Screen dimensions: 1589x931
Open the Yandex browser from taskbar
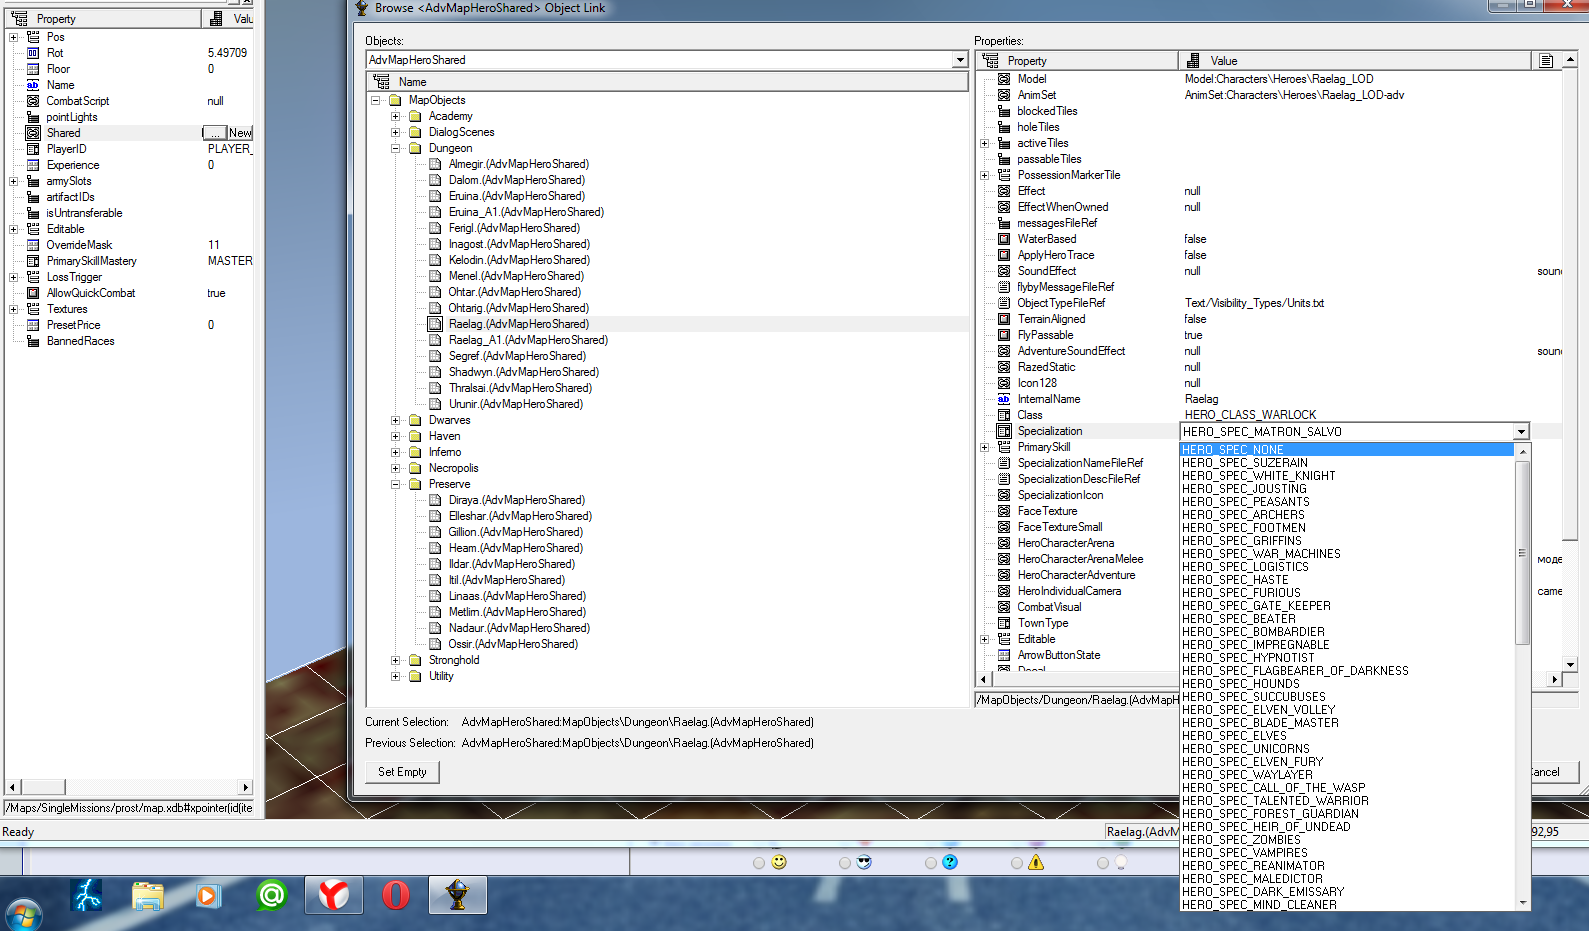tap(333, 895)
